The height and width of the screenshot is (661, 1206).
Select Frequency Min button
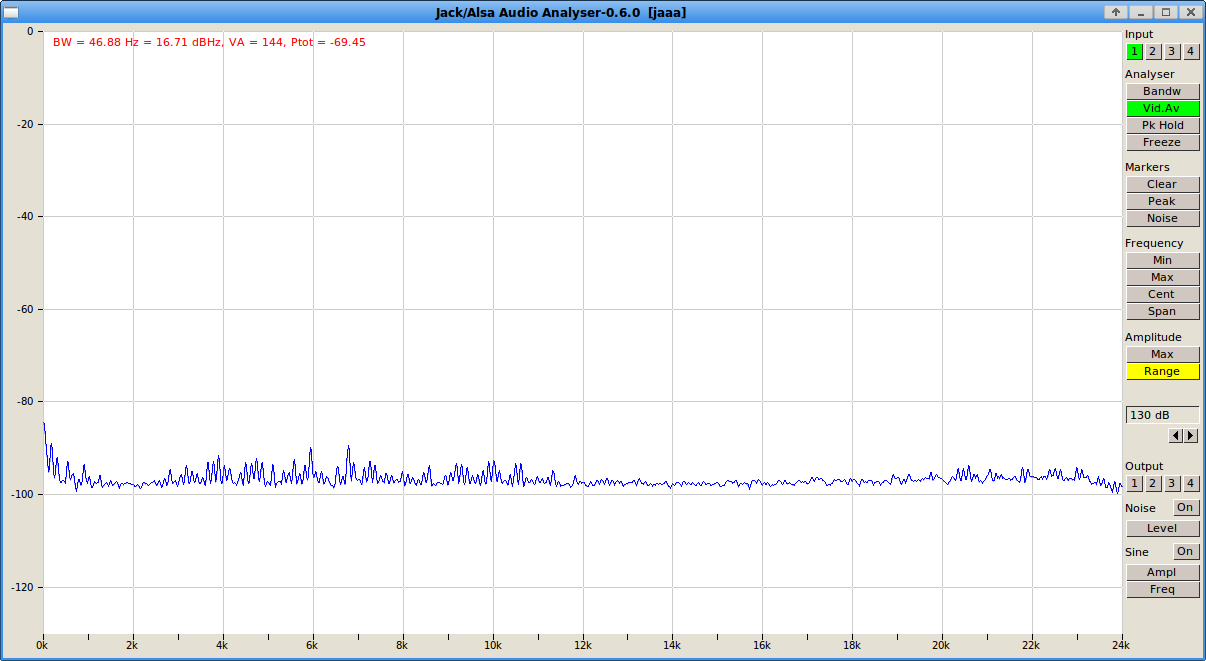tap(1162, 260)
